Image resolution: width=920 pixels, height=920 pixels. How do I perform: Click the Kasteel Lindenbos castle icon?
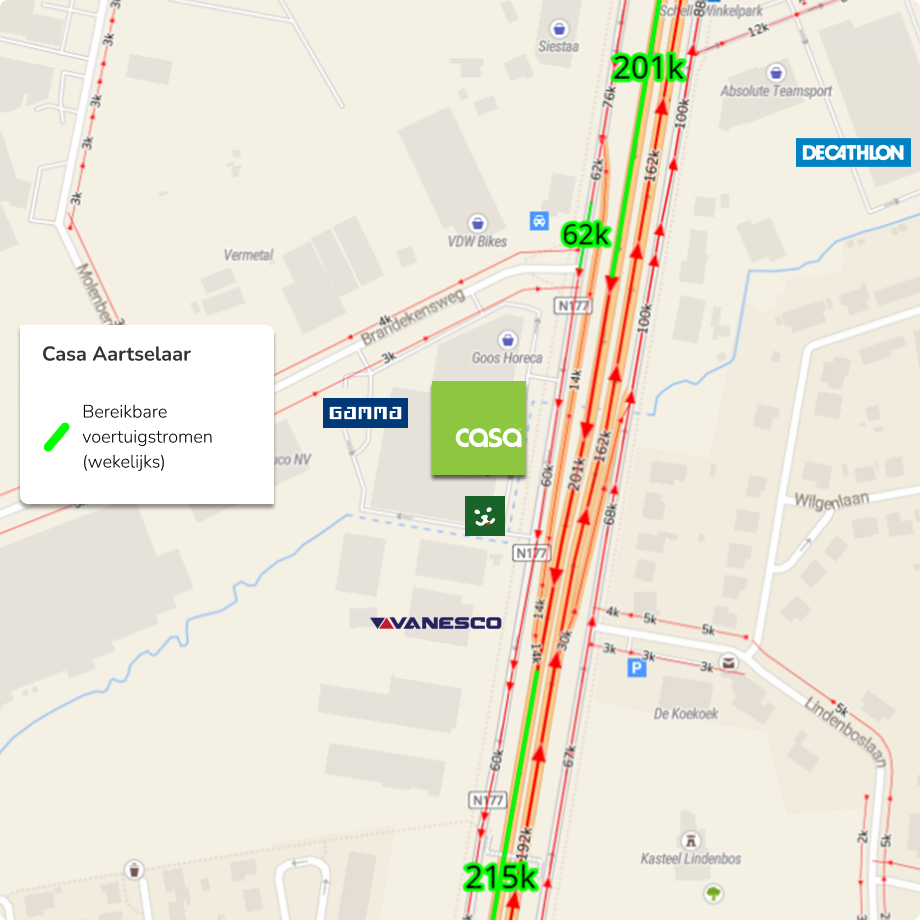(691, 841)
